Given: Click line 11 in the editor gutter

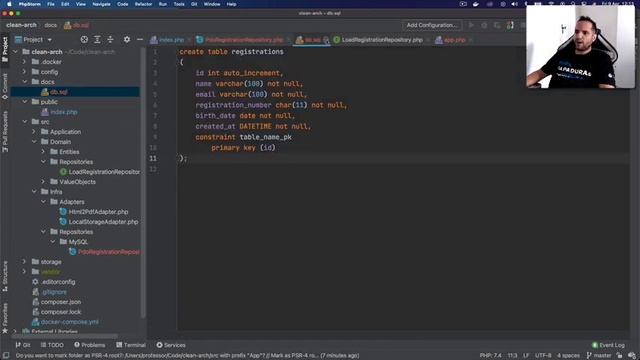Looking at the screenshot, I should (153, 158).
